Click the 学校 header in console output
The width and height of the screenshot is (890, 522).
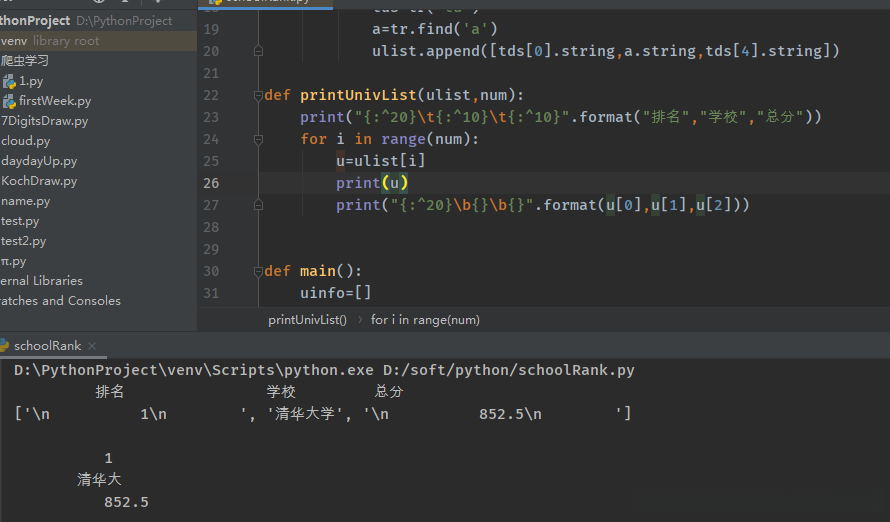tap(281, 392)
